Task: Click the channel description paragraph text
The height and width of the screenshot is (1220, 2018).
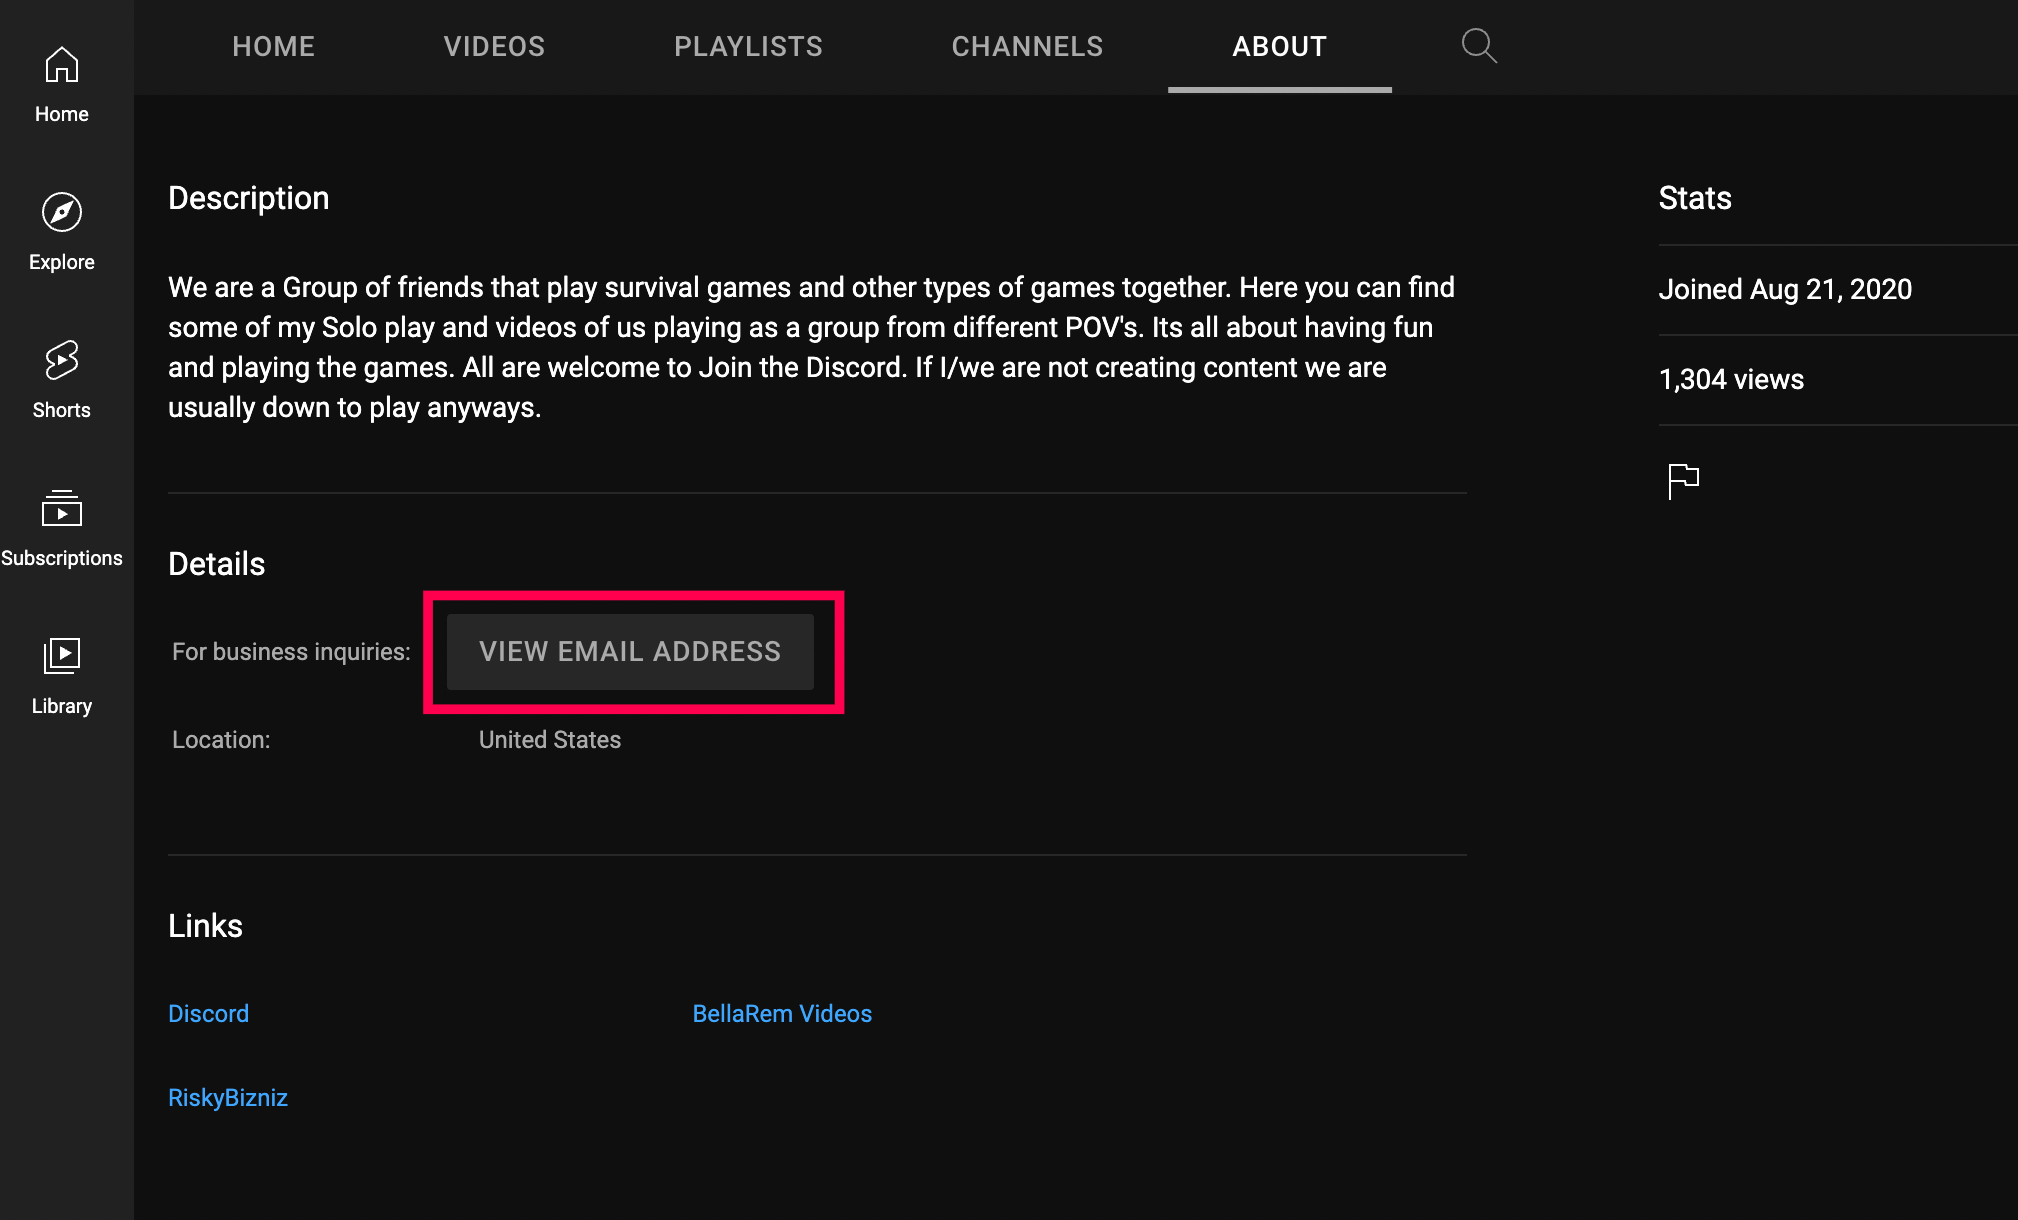Action: tap(810, 347)
